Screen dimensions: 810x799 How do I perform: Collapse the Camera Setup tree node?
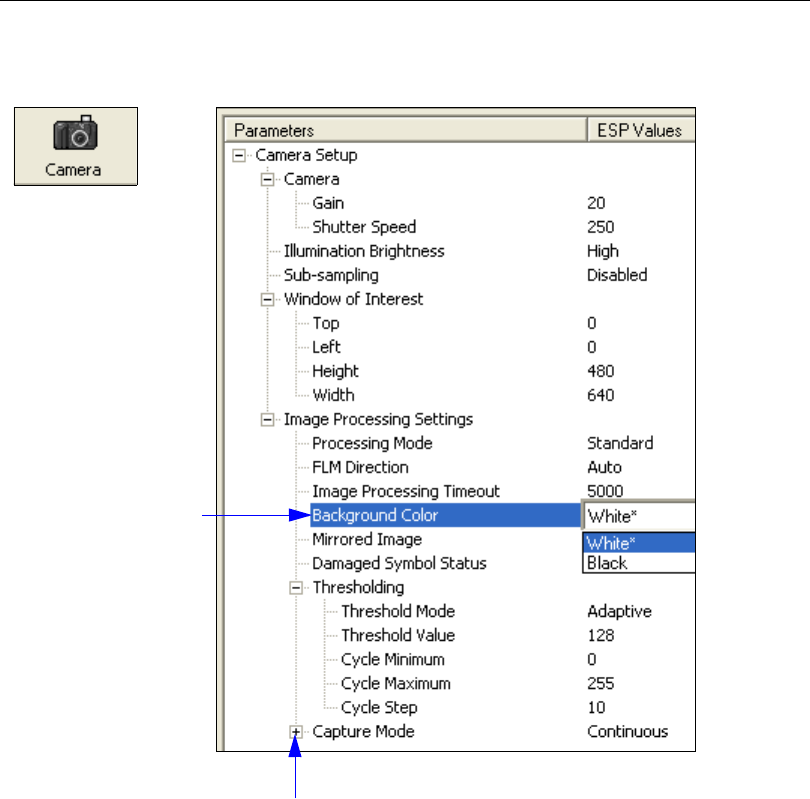(x=239, y=155)
